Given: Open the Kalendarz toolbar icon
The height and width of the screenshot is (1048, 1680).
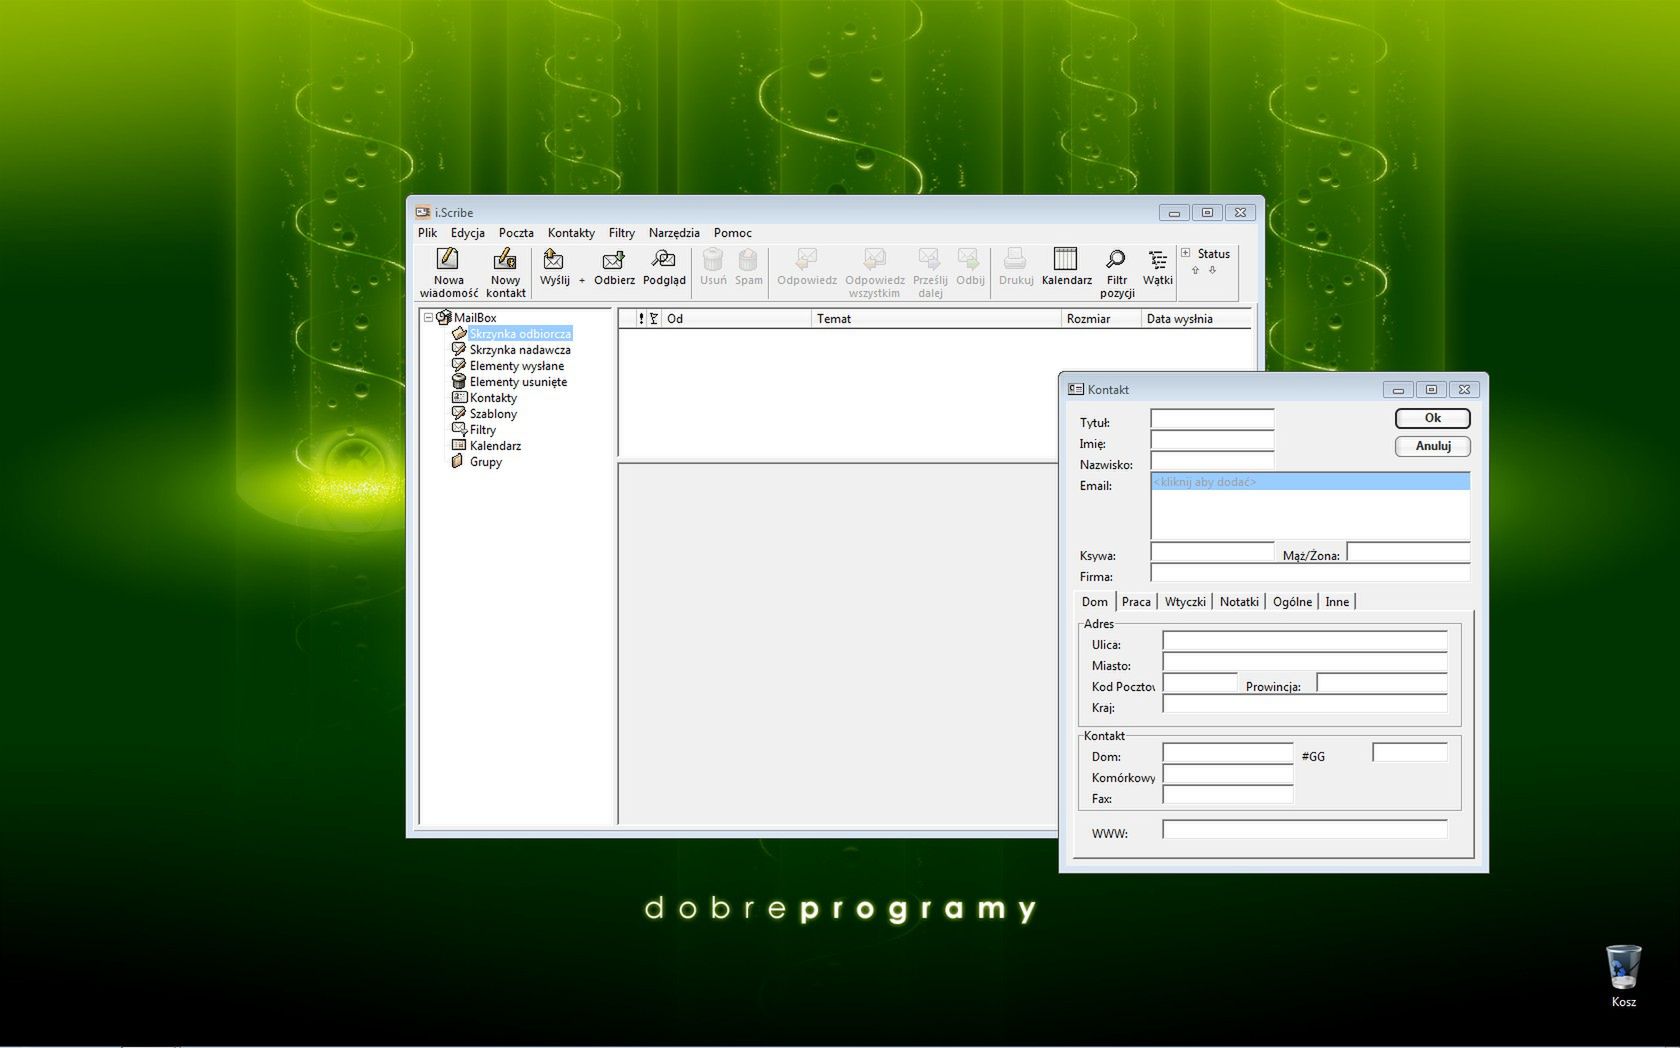Looking at the screenshot, I should coord(1066,267).
